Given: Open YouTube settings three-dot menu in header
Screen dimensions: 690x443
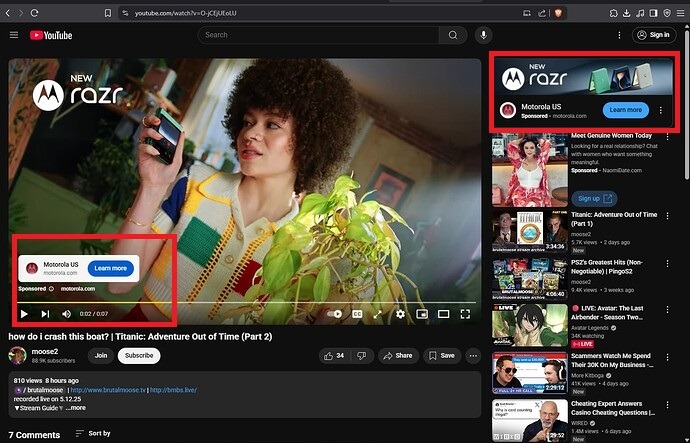Looking at the screenshot, I should click(619, 35).
